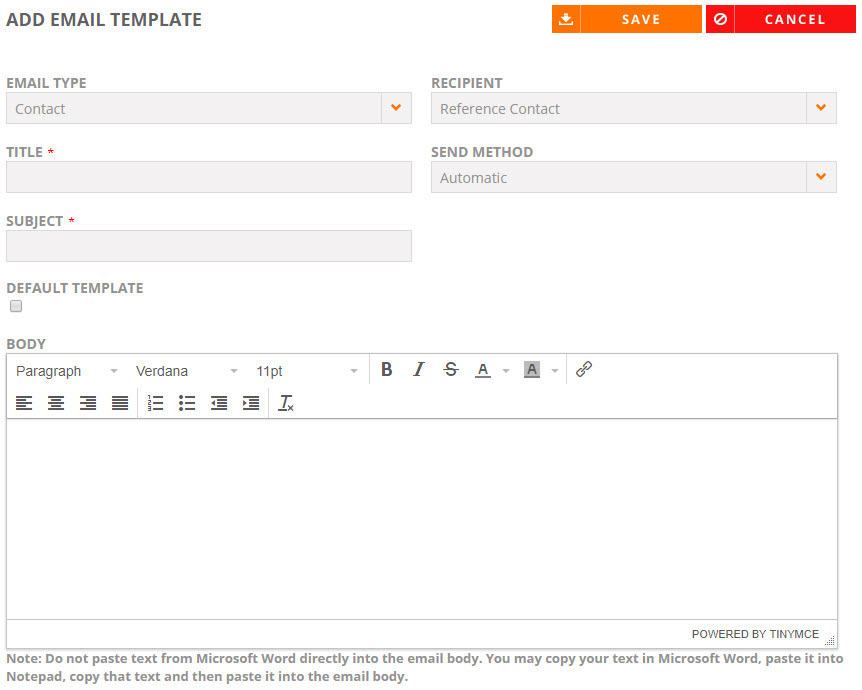Justify the text
This screenshot has width=862, height=690.
120,403
